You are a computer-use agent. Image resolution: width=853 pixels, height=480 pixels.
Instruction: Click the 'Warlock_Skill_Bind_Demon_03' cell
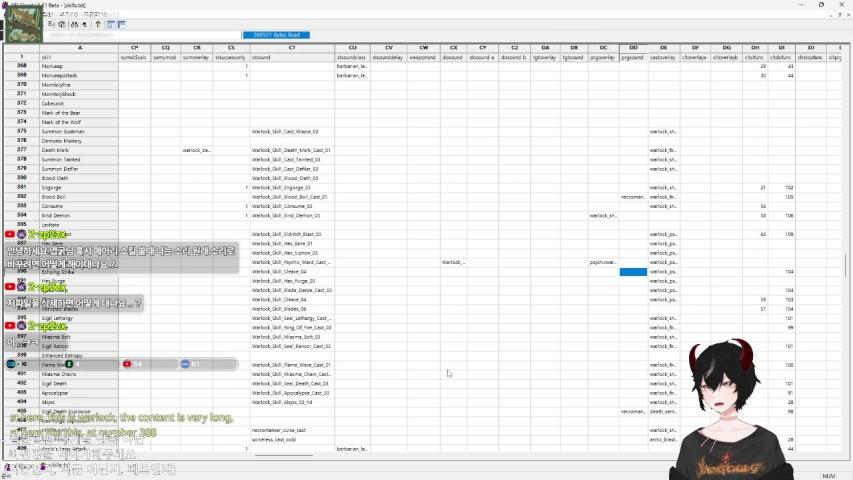pos(292,216)
